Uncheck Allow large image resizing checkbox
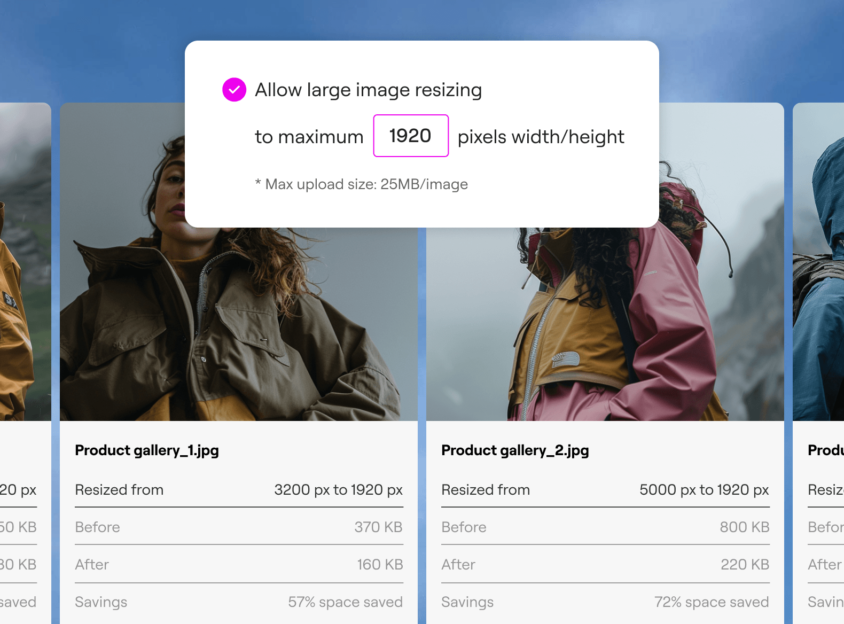 click(234, 90)
